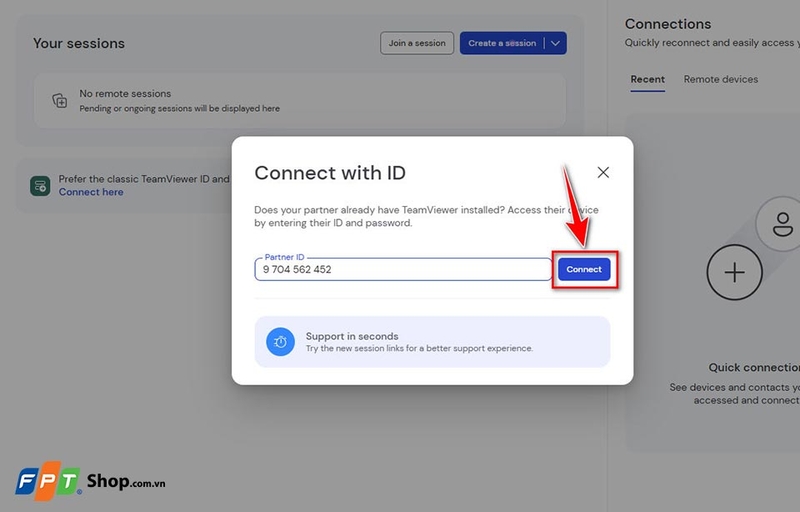Click the Join a session button
This screenshot has width=800, height=512.
pyautogui.click(x=416, y=43)
